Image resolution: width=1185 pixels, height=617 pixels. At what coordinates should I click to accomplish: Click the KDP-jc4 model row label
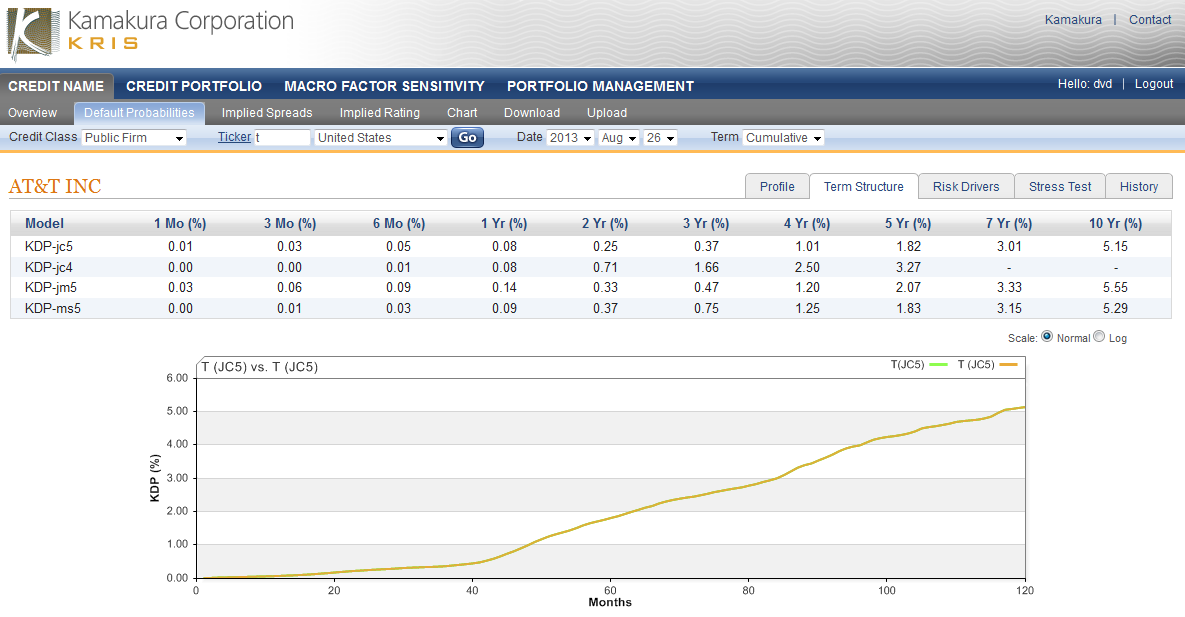coord(49,268)
